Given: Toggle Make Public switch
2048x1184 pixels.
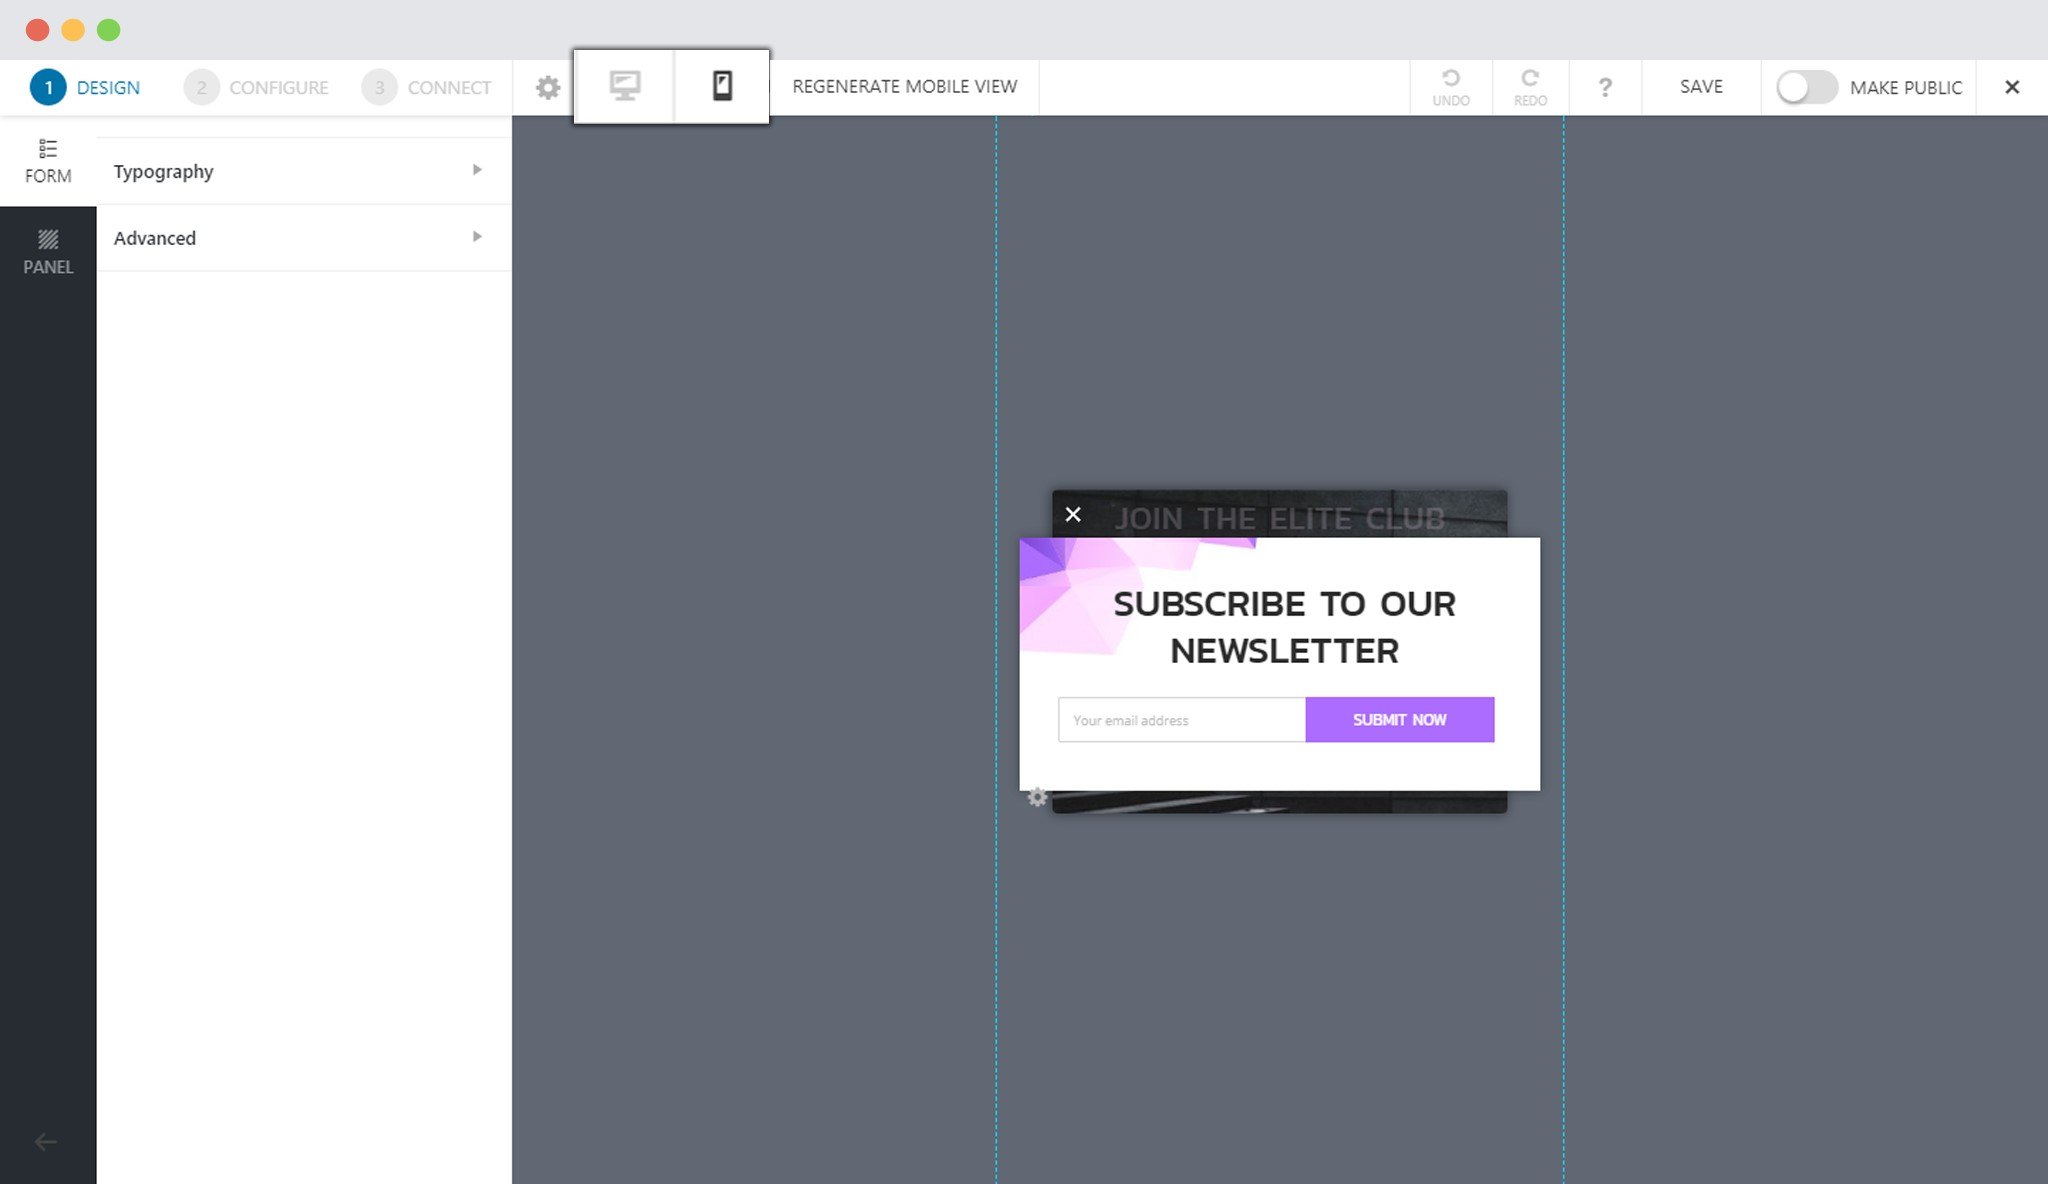Looking at the screenshot, I should 1806,87.
